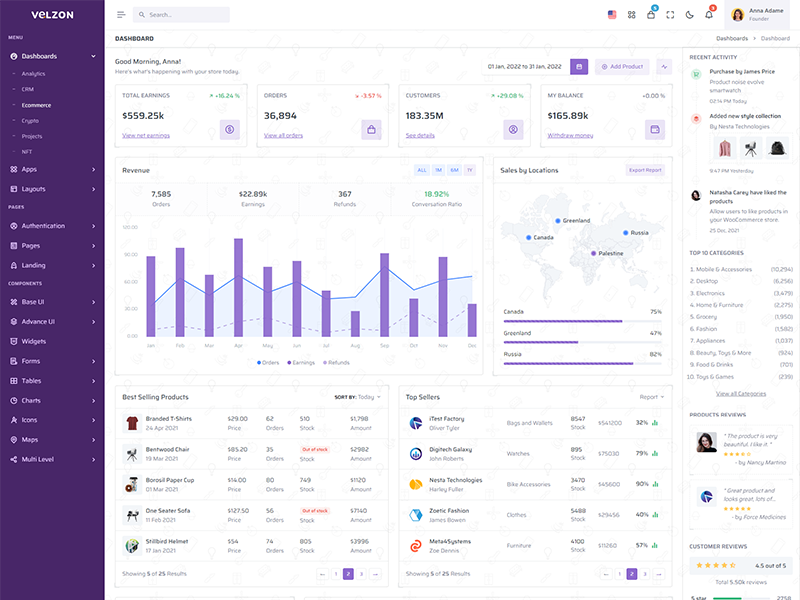Click the Add Product button
This screenshot has width=800, height=600.
(x=622, y=66)
